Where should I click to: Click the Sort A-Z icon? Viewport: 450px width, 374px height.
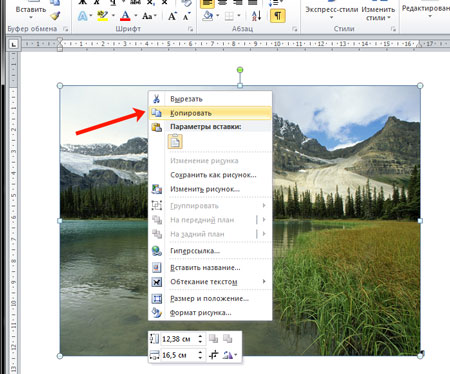pyautogui.click(x=257, y=16)
